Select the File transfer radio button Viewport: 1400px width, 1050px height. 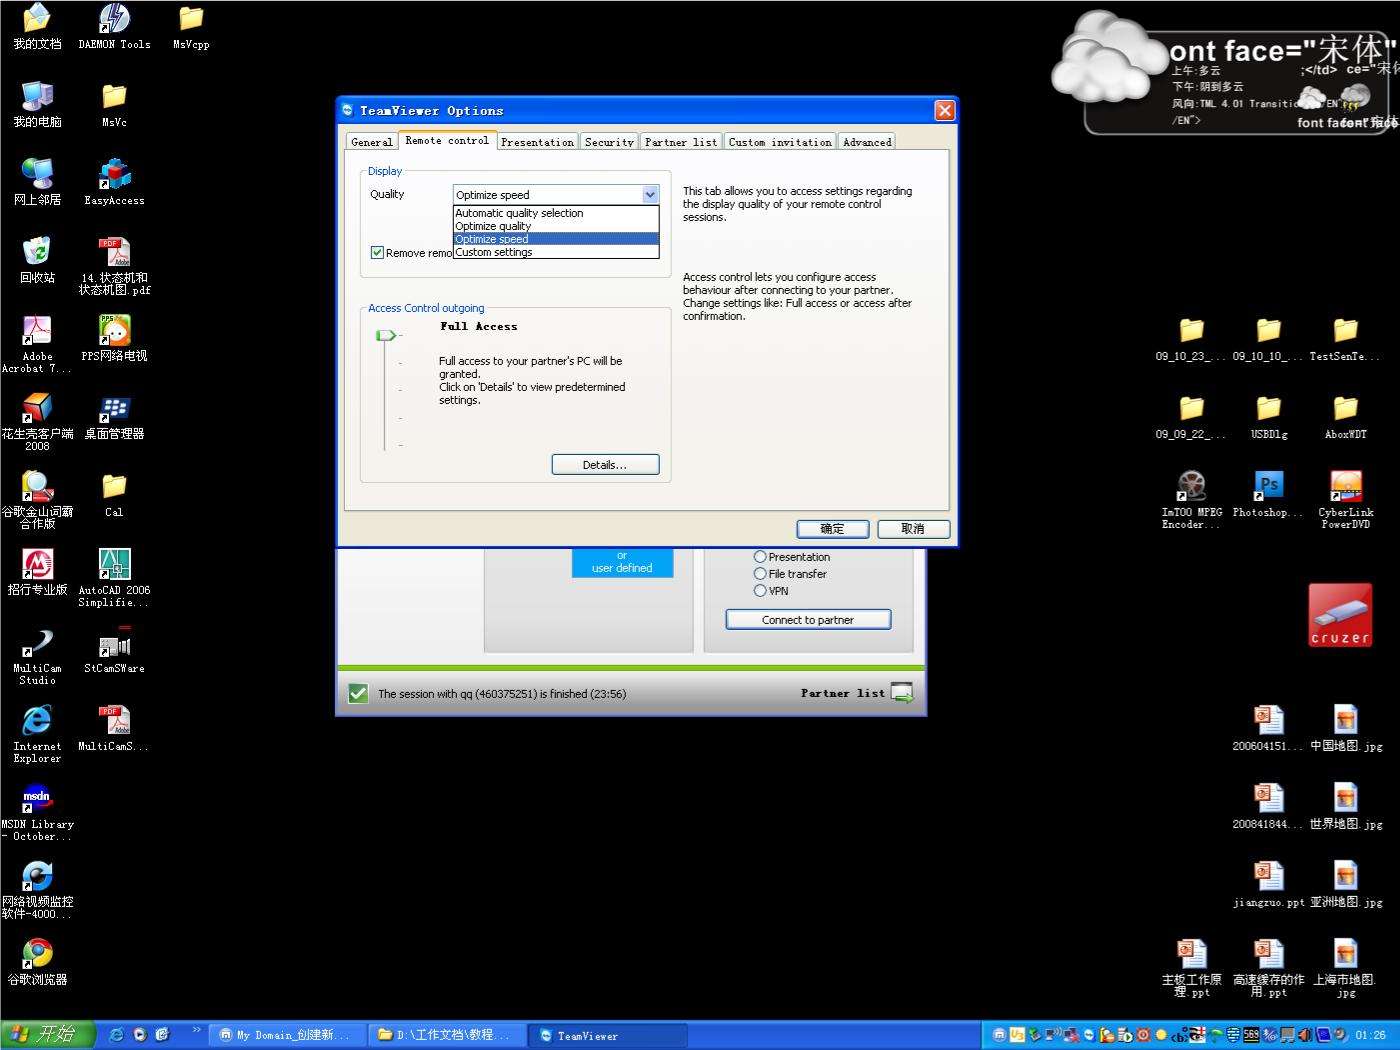(x=760, y=574)
